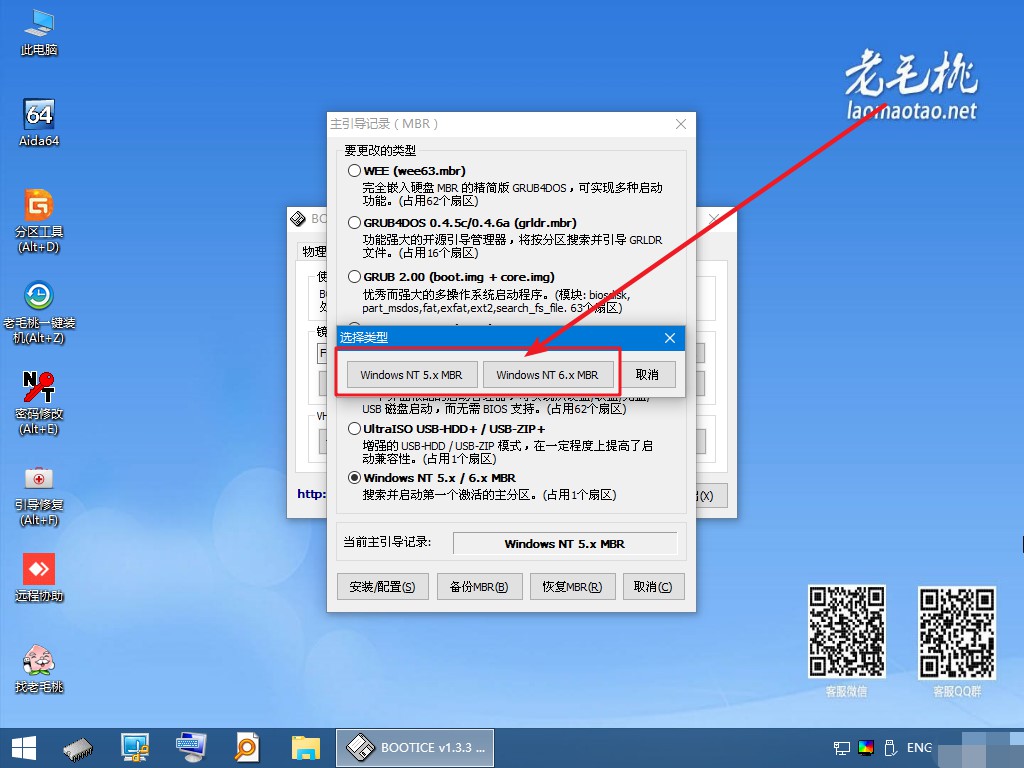1024x768 pixels.
Task: Click the 安装/配置(S) button
Action: tap(382, 586)
